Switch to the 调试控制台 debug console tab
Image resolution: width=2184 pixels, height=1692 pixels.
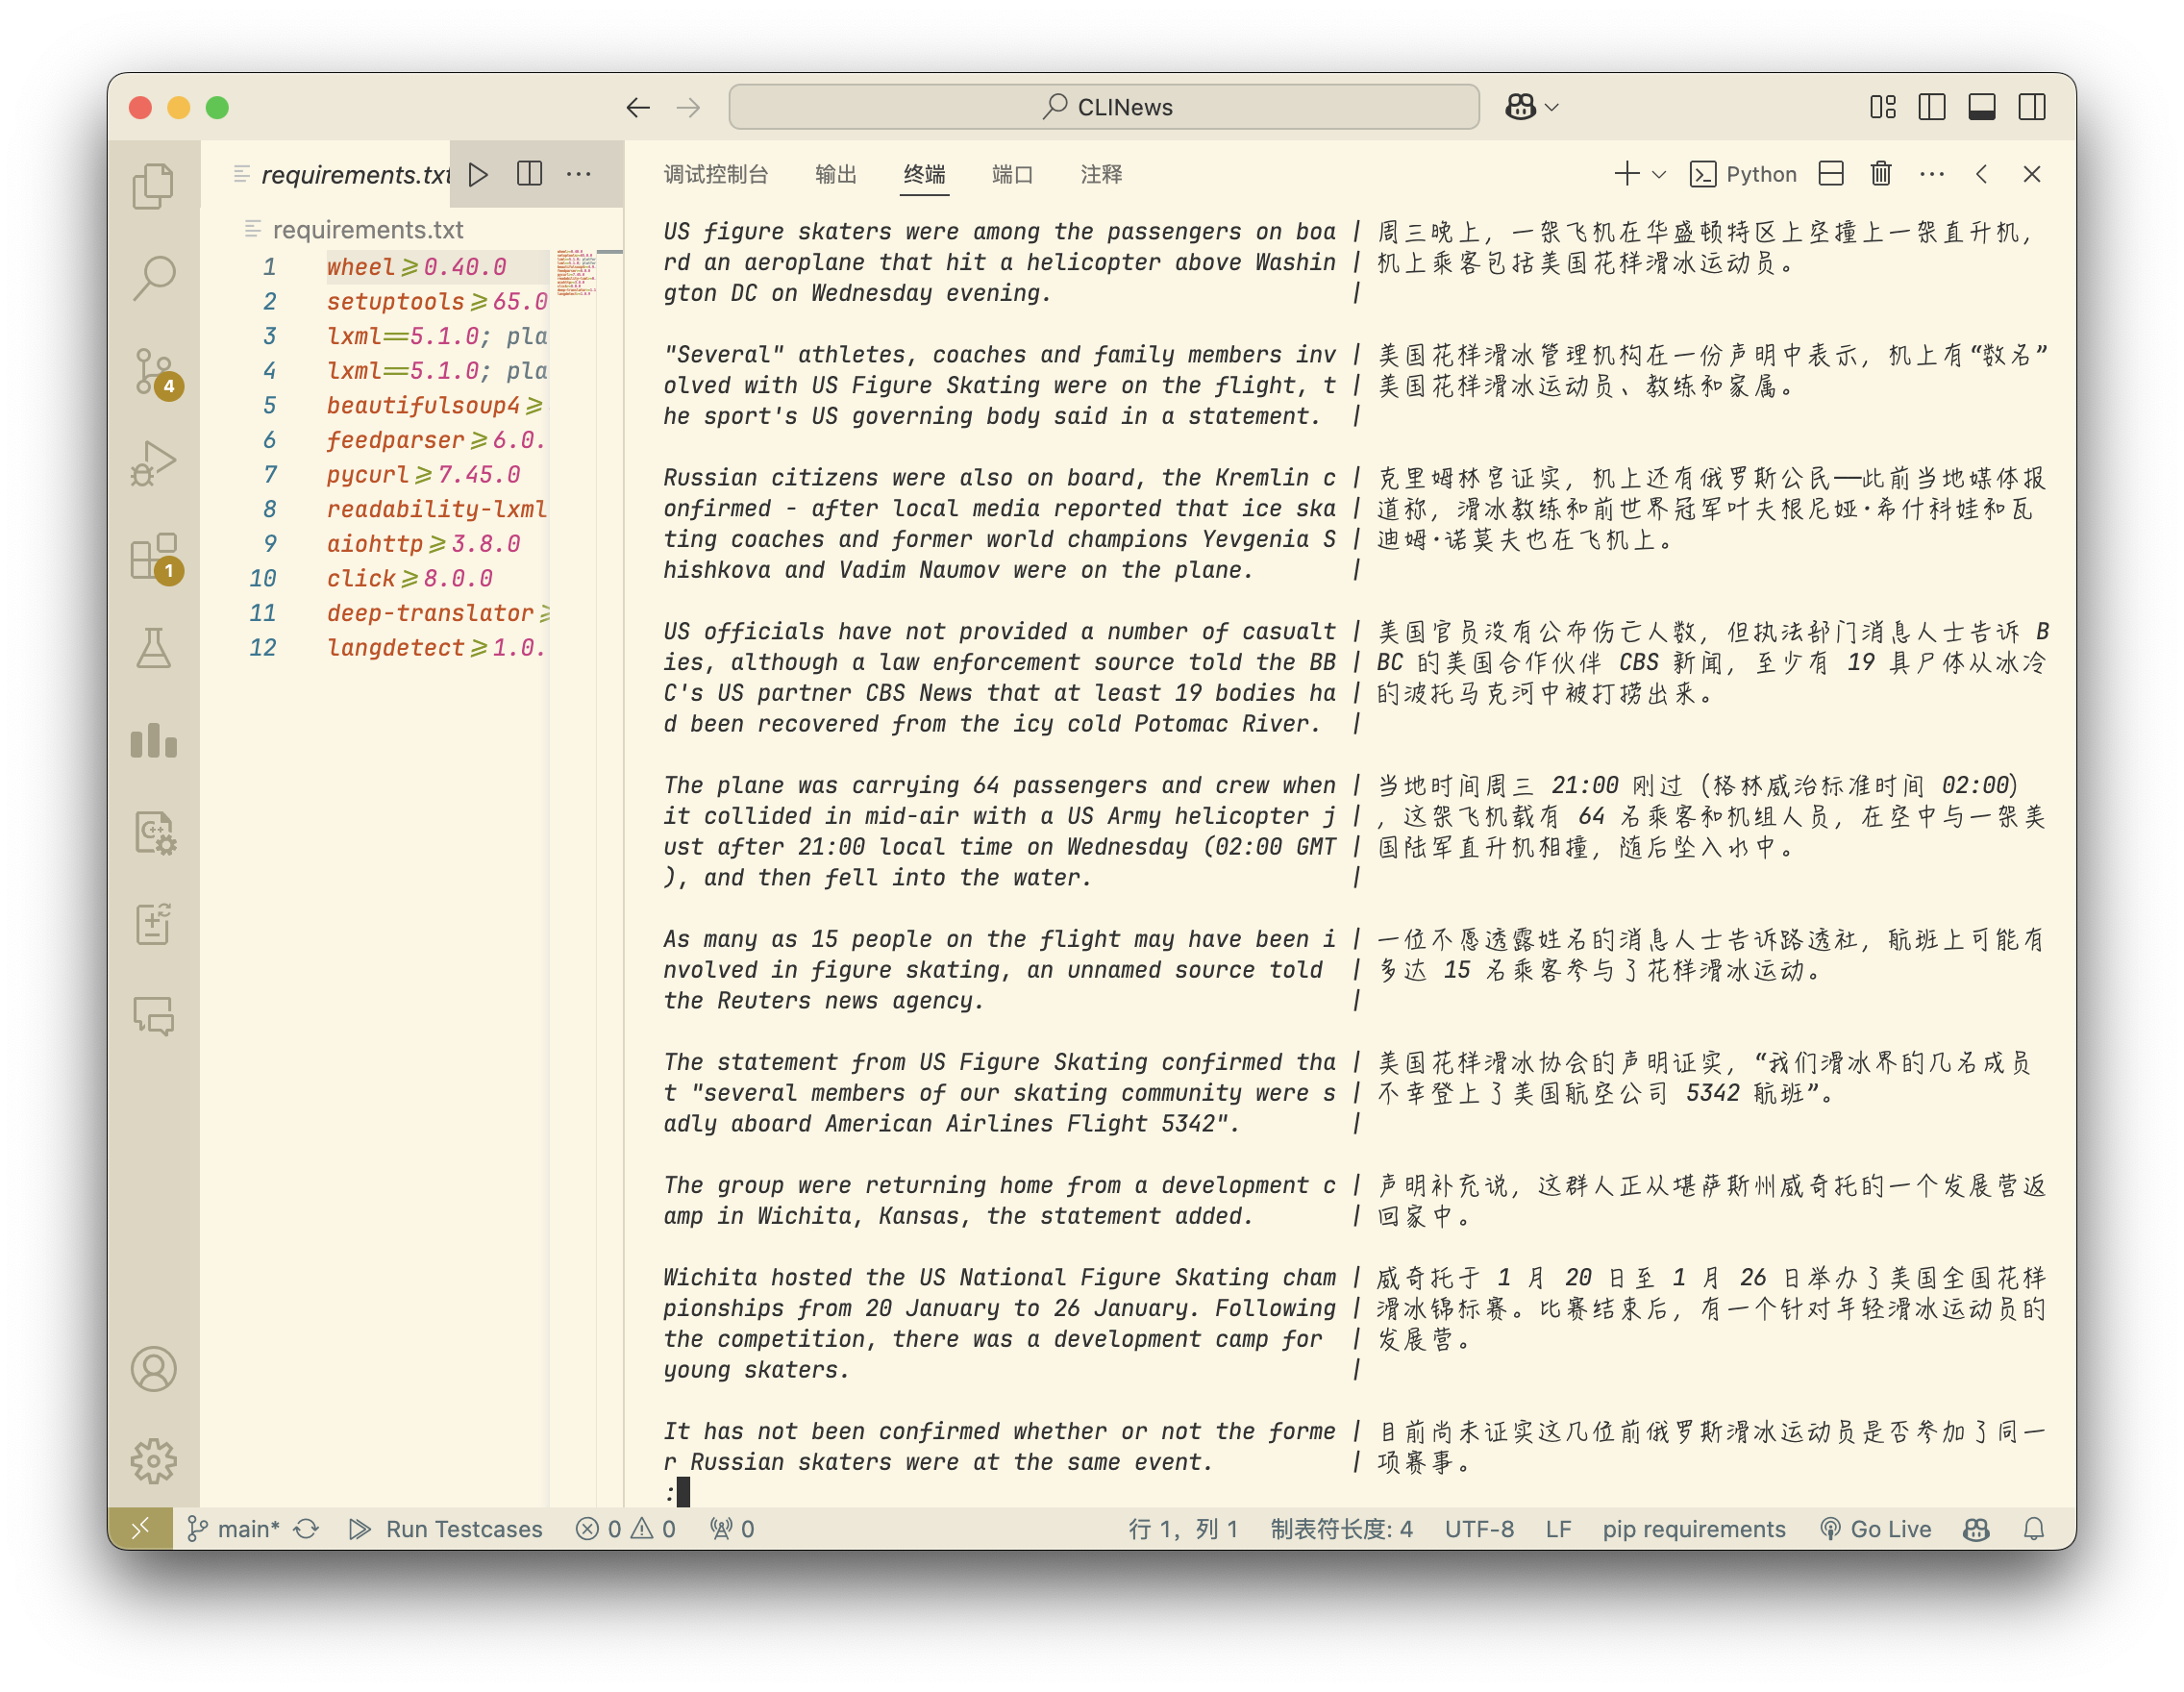pyautogui.click(x=716, y=174)
